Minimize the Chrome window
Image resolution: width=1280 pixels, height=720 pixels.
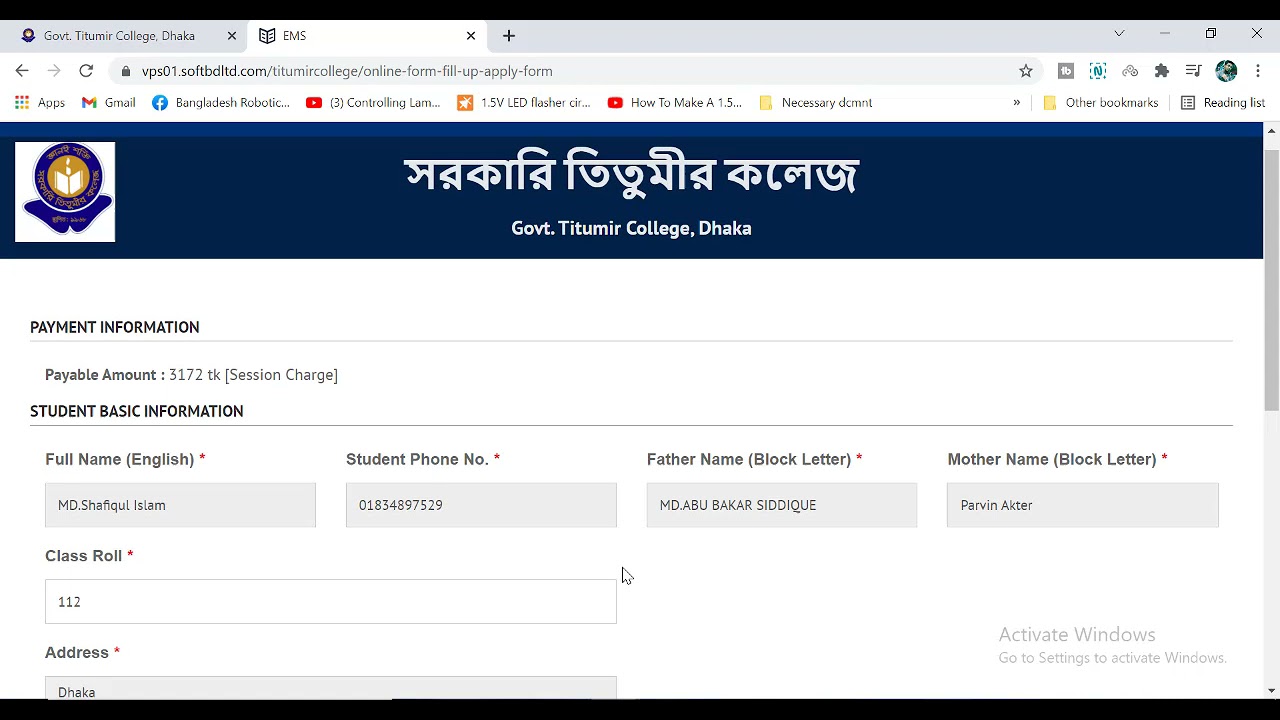1164,34
